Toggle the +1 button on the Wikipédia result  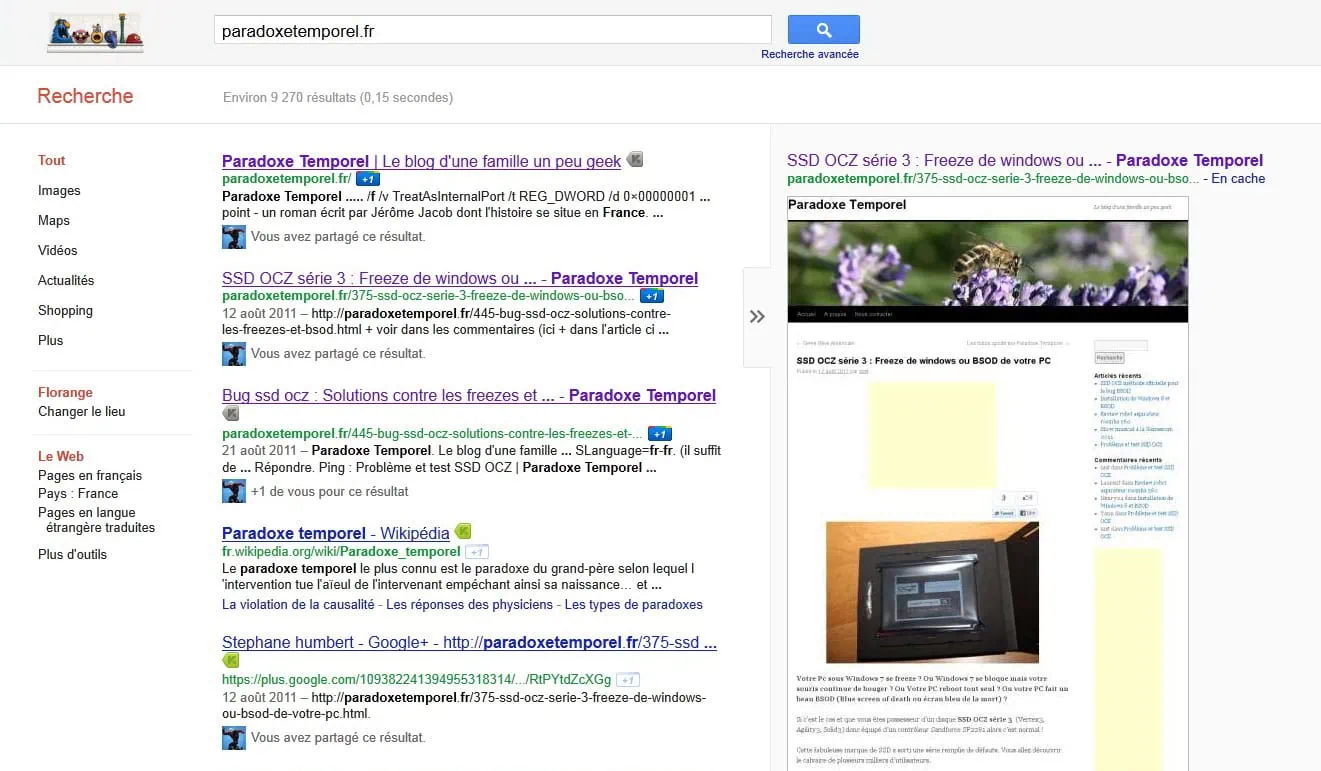coord(479,552)
